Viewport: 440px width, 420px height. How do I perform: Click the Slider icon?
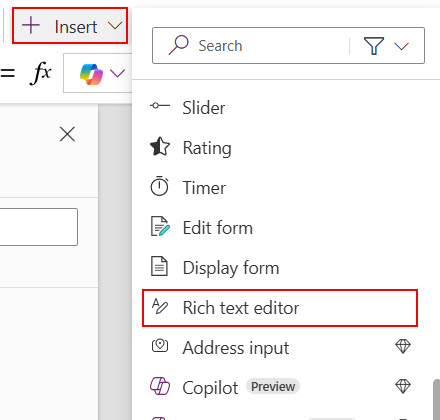pyautogui.click(x=160, y=106)
